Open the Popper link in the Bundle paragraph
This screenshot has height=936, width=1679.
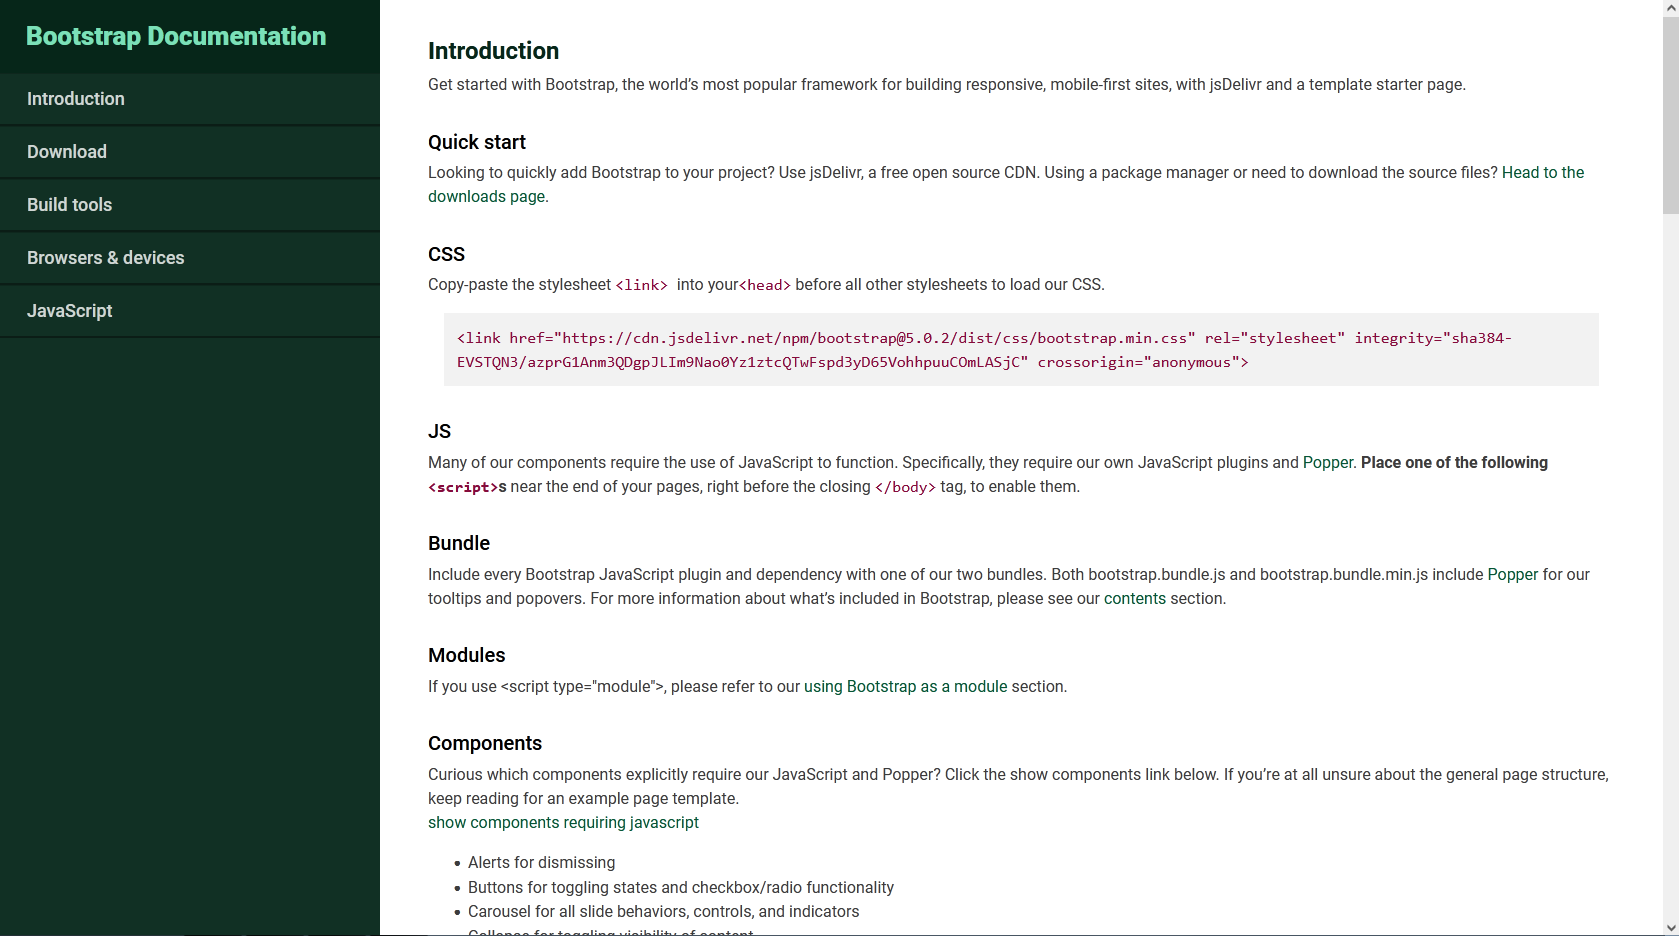[x=1512, y=574]
